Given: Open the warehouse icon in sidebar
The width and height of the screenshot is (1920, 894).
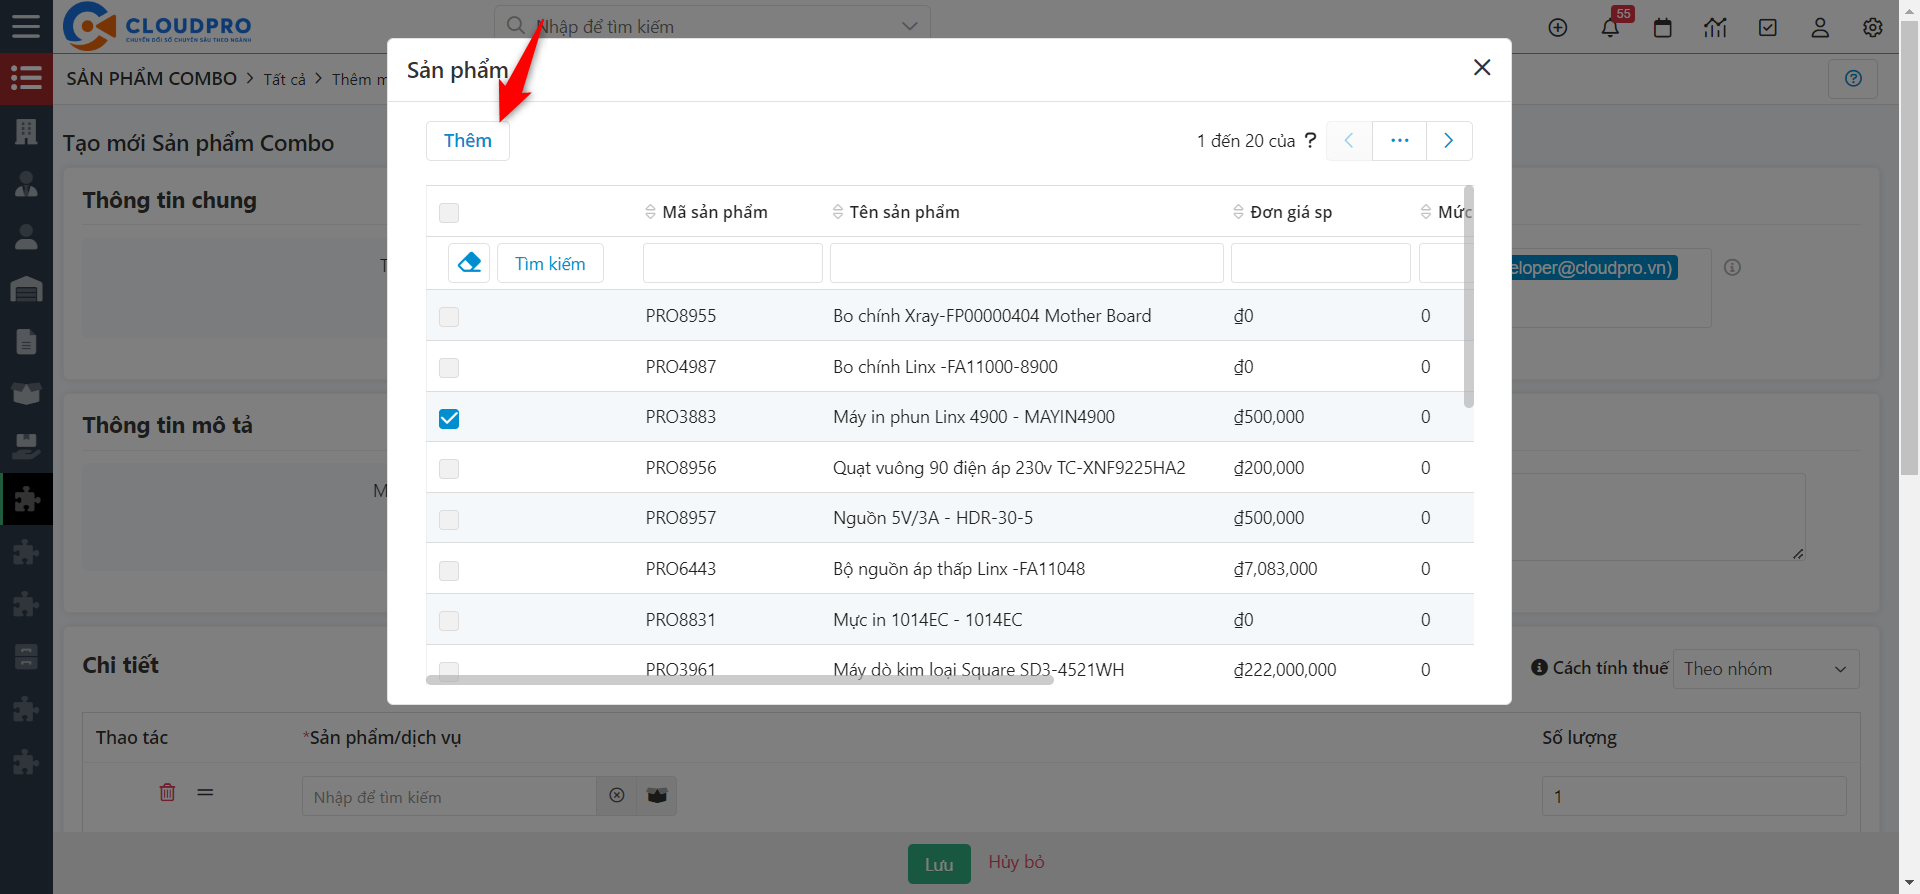Looking at the screenshot, I should pos(26,290).
